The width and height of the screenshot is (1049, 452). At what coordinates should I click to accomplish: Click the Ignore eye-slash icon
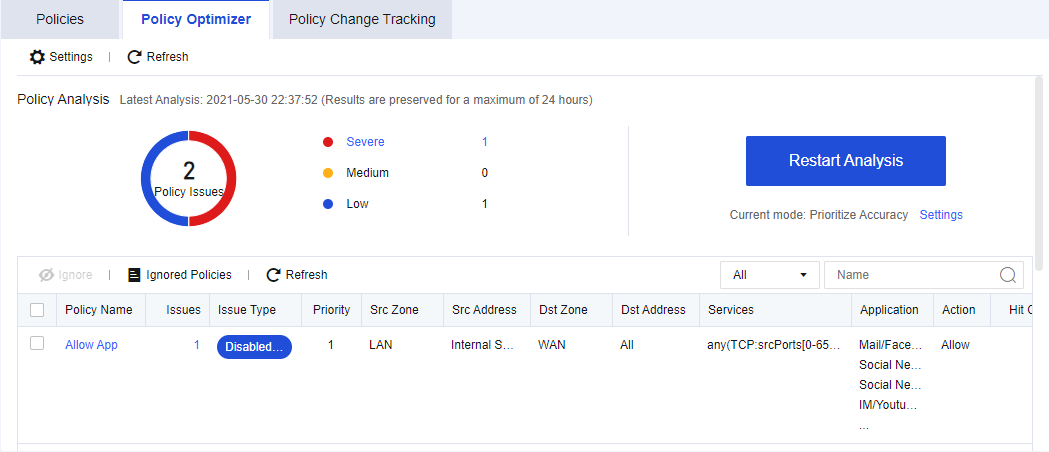(x=46, y=275)
